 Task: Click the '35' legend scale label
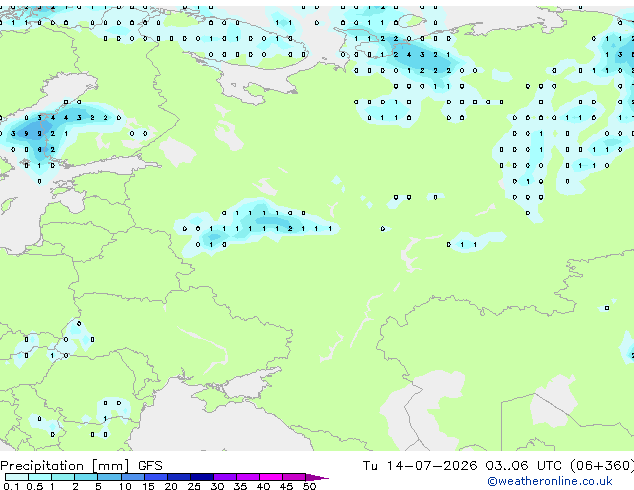(241, 486)
